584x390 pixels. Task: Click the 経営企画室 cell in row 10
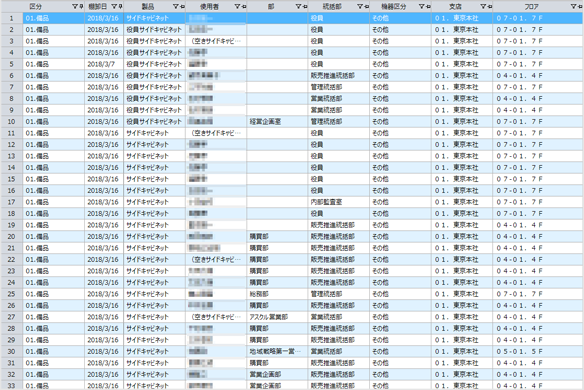click(x=277, y=121)
